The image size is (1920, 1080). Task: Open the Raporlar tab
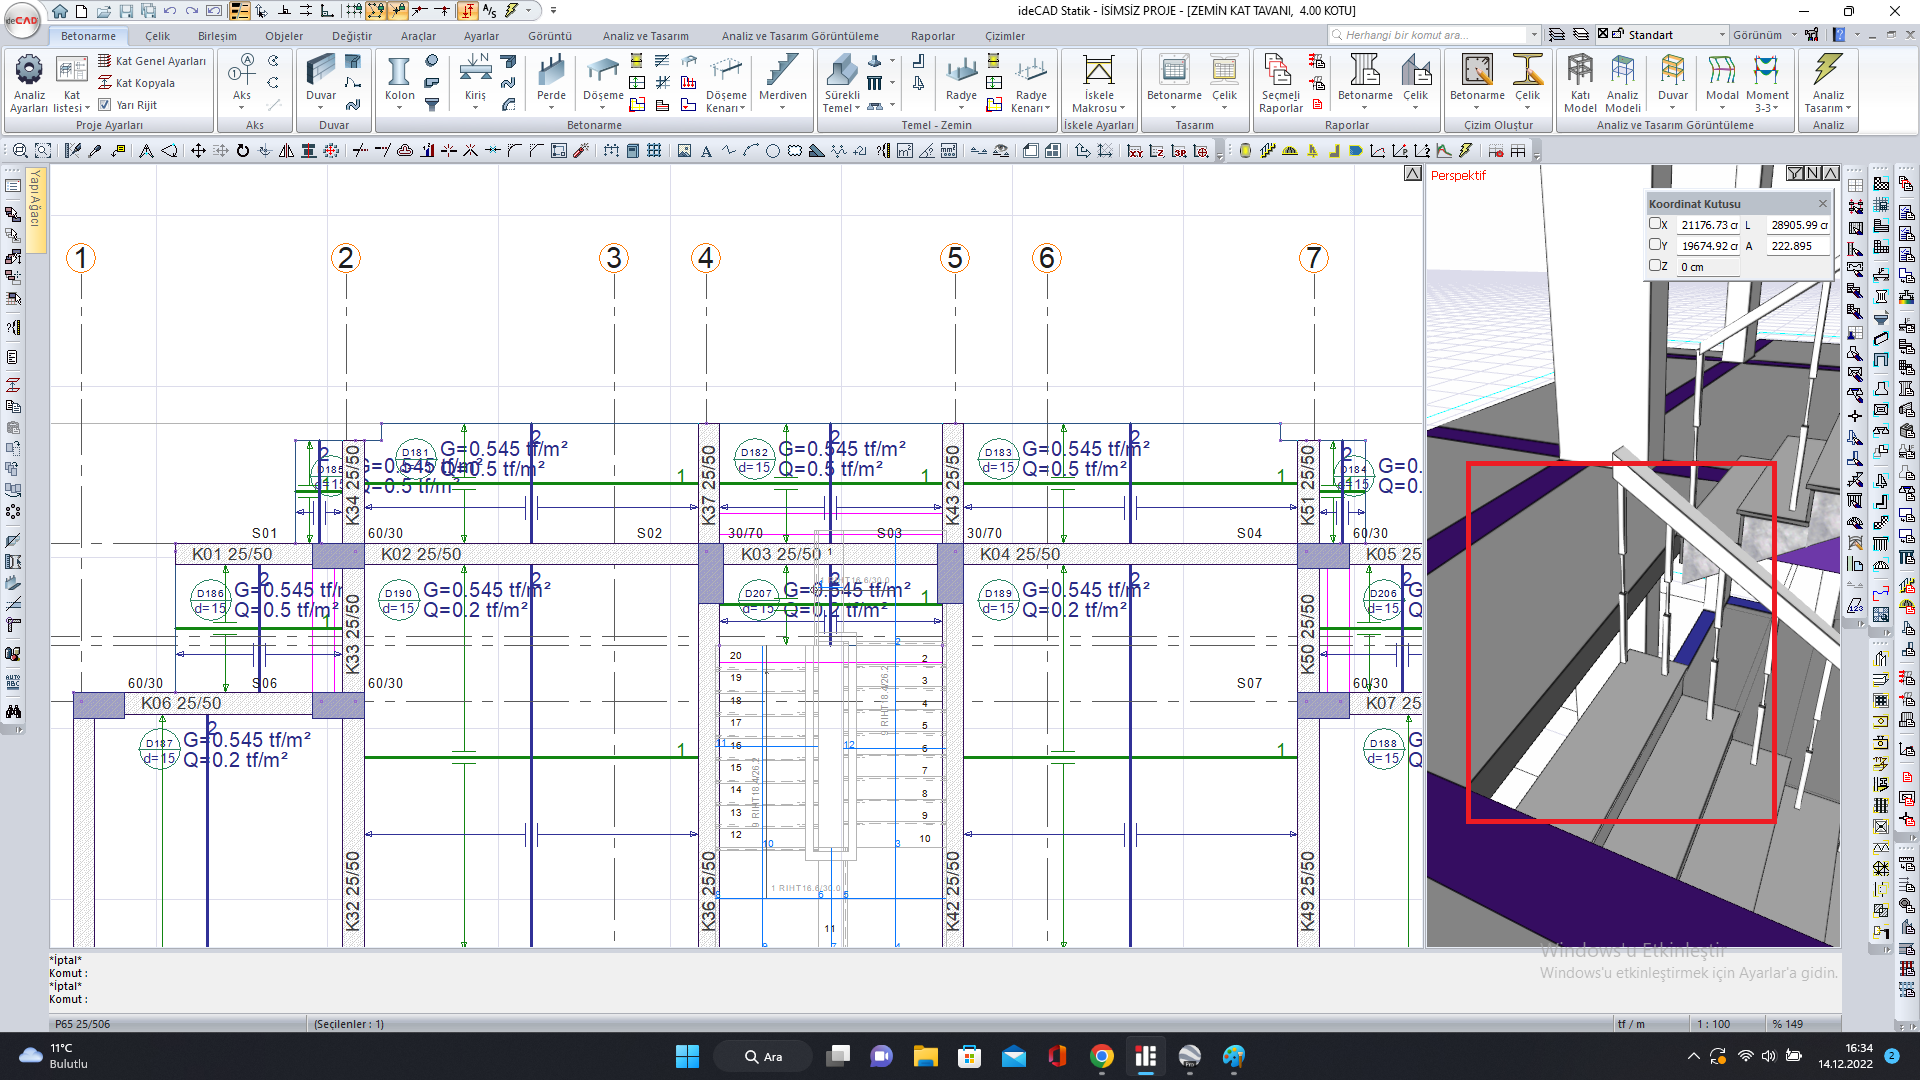click(932, 36)
